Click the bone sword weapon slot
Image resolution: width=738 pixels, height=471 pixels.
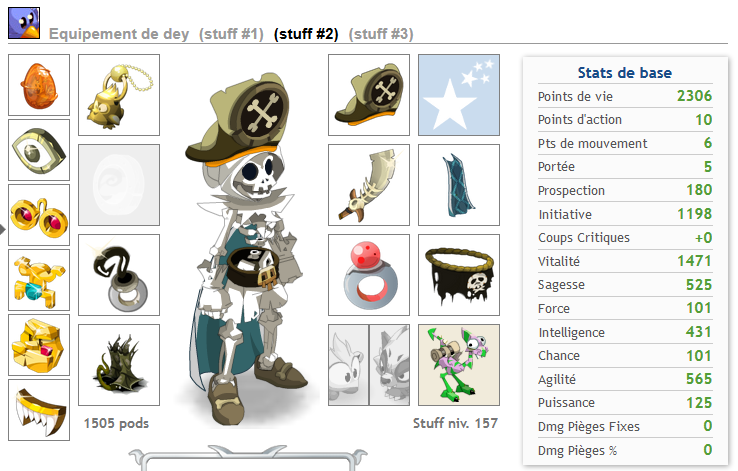click(x=369, y=185)
